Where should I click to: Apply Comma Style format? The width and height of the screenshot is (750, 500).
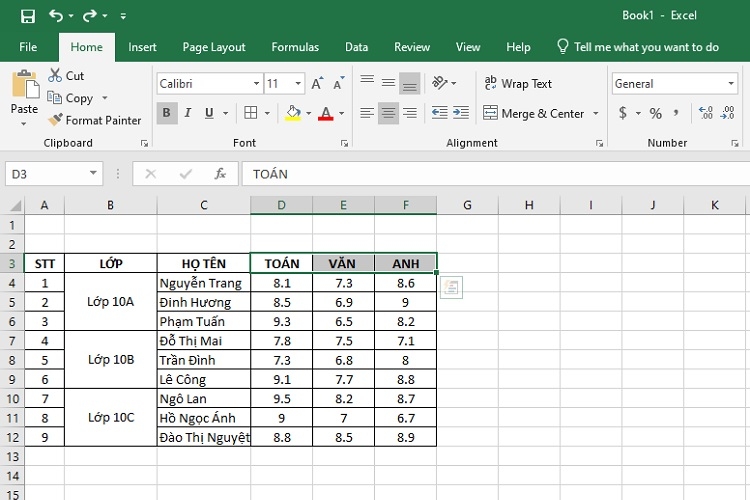point(676,113)
